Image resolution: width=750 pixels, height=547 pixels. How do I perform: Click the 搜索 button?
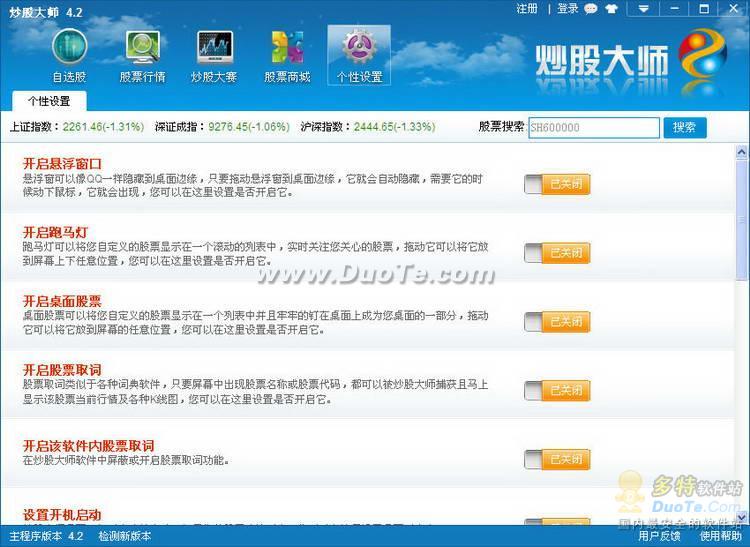[684, 128]
